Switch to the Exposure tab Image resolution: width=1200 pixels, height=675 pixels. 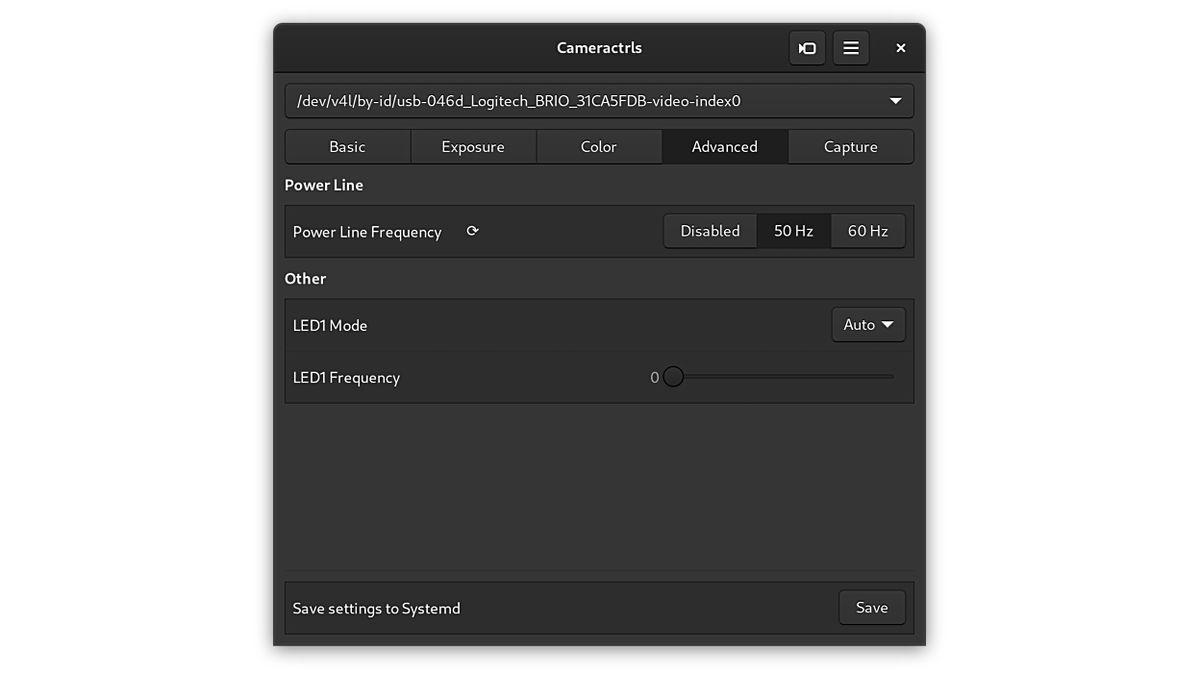coord(472,146)
